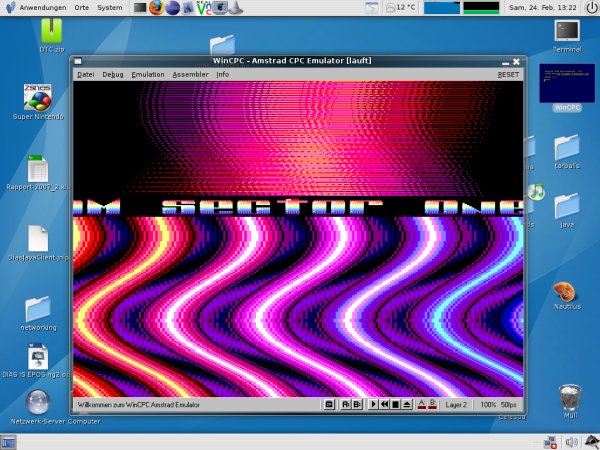Open the WinCPC window menu icon in title bar
The image size is (600, 450).
point(78,61)
